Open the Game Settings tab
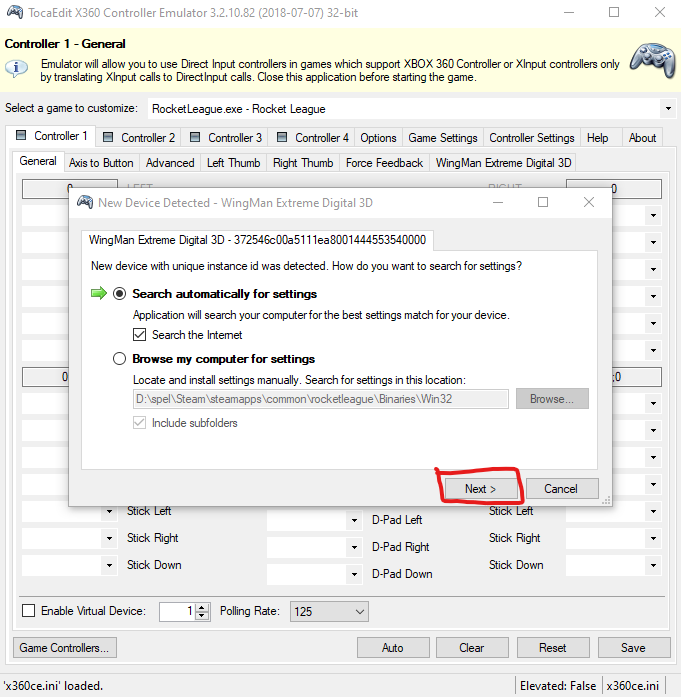 coord(443,138)
